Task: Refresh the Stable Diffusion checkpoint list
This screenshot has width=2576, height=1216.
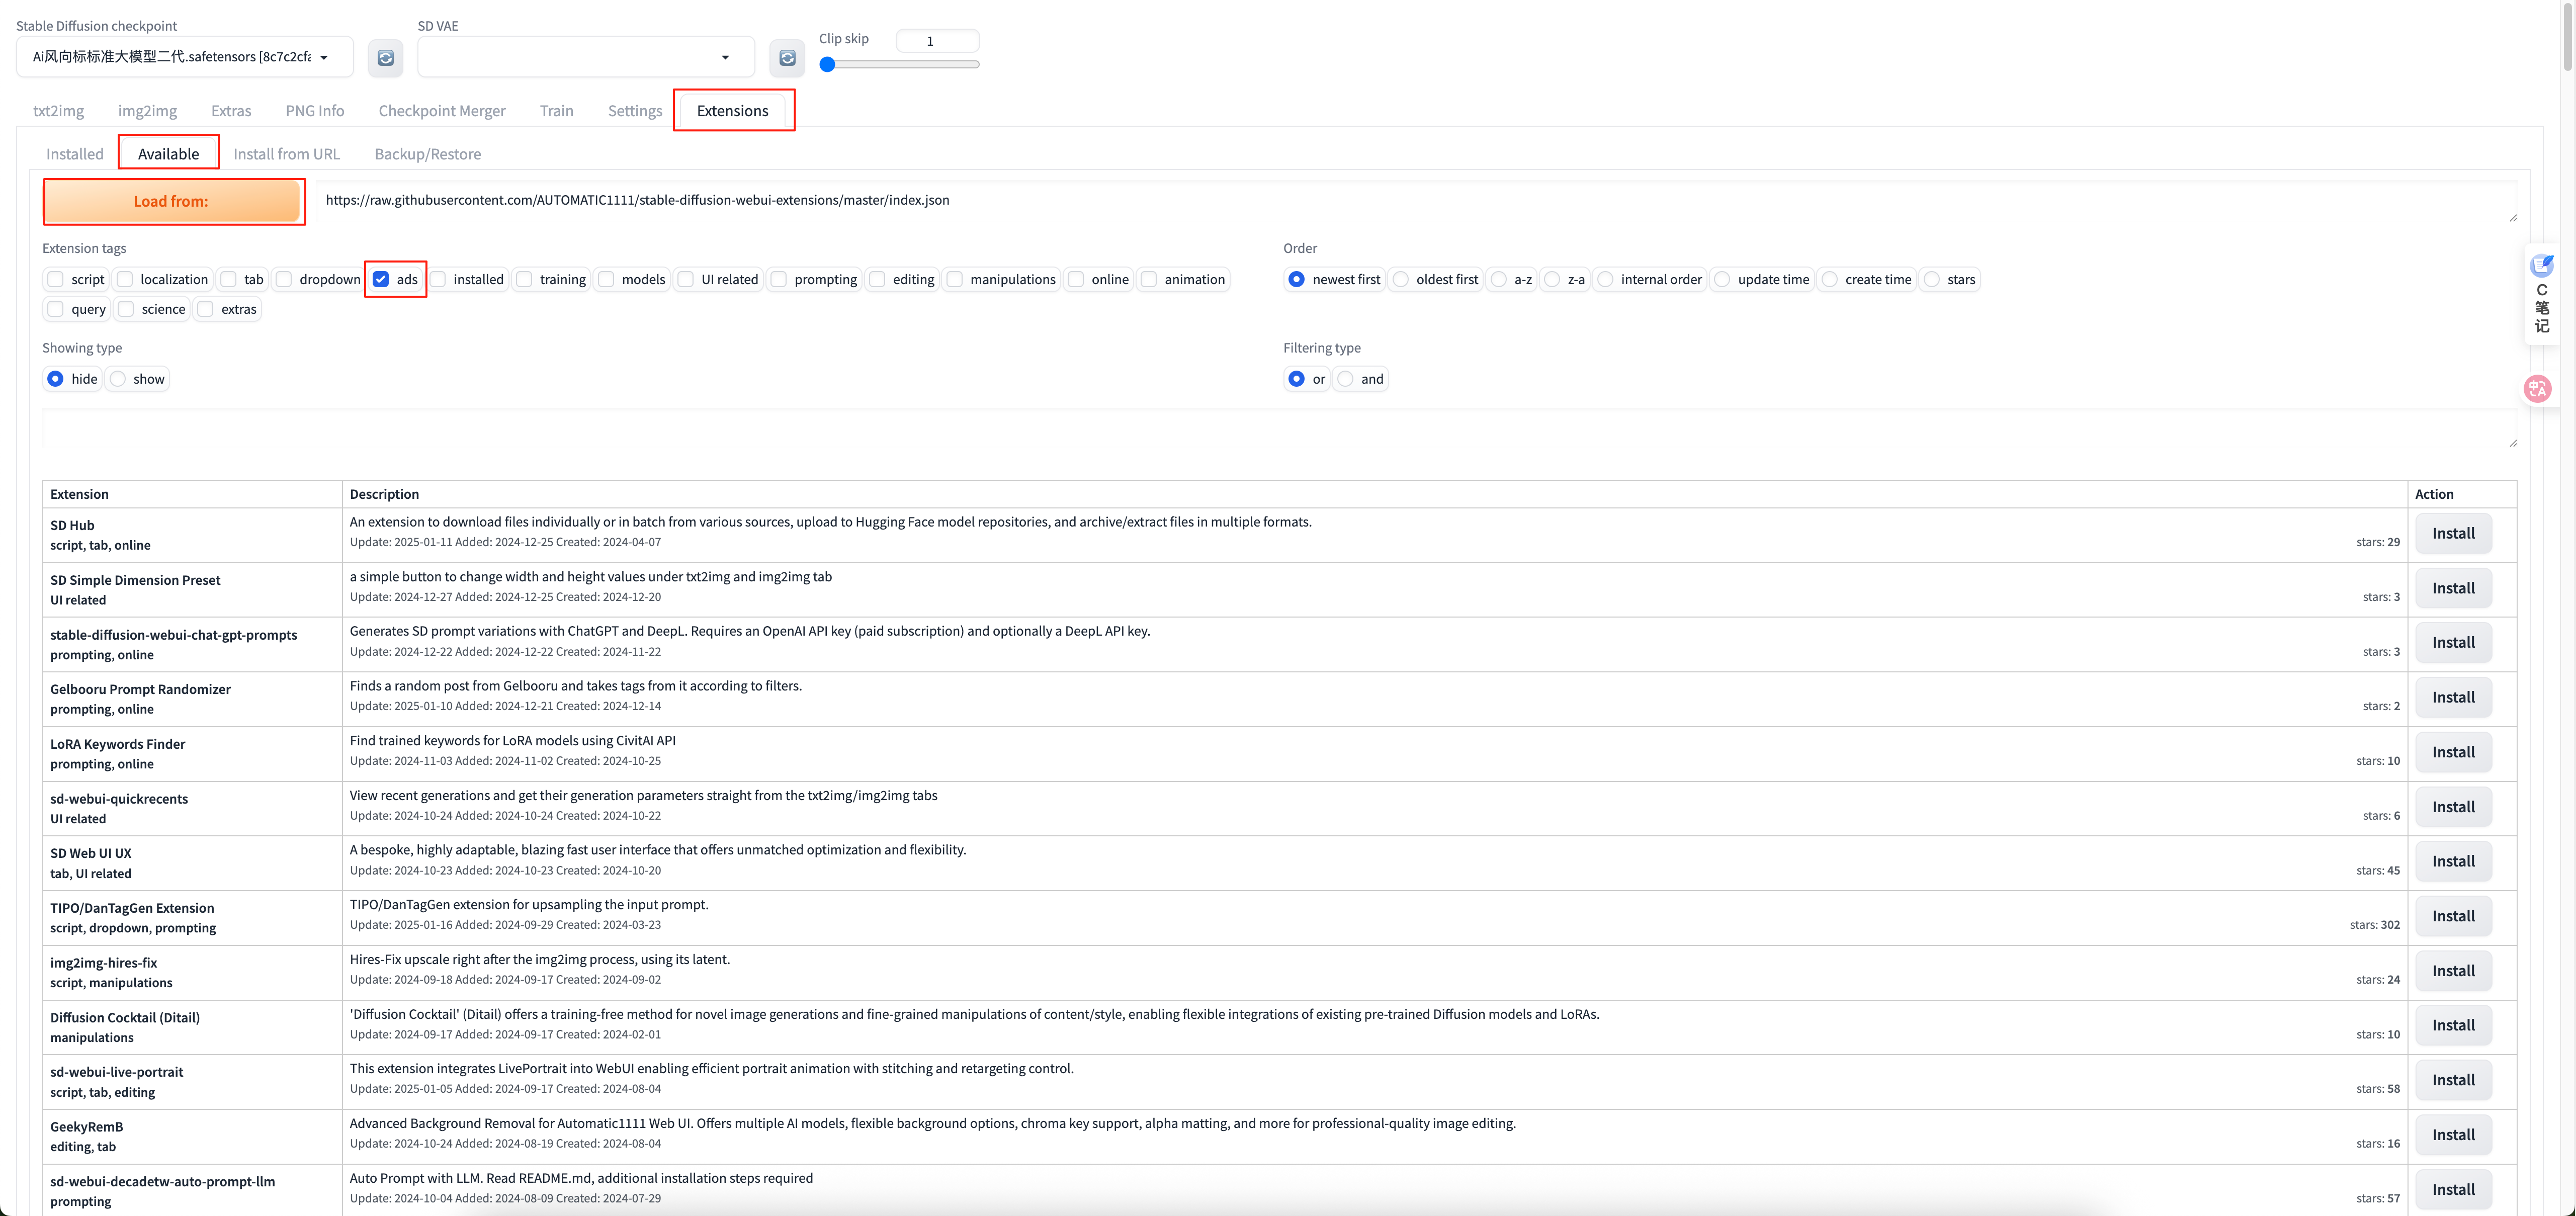Action: pos(385,58)
